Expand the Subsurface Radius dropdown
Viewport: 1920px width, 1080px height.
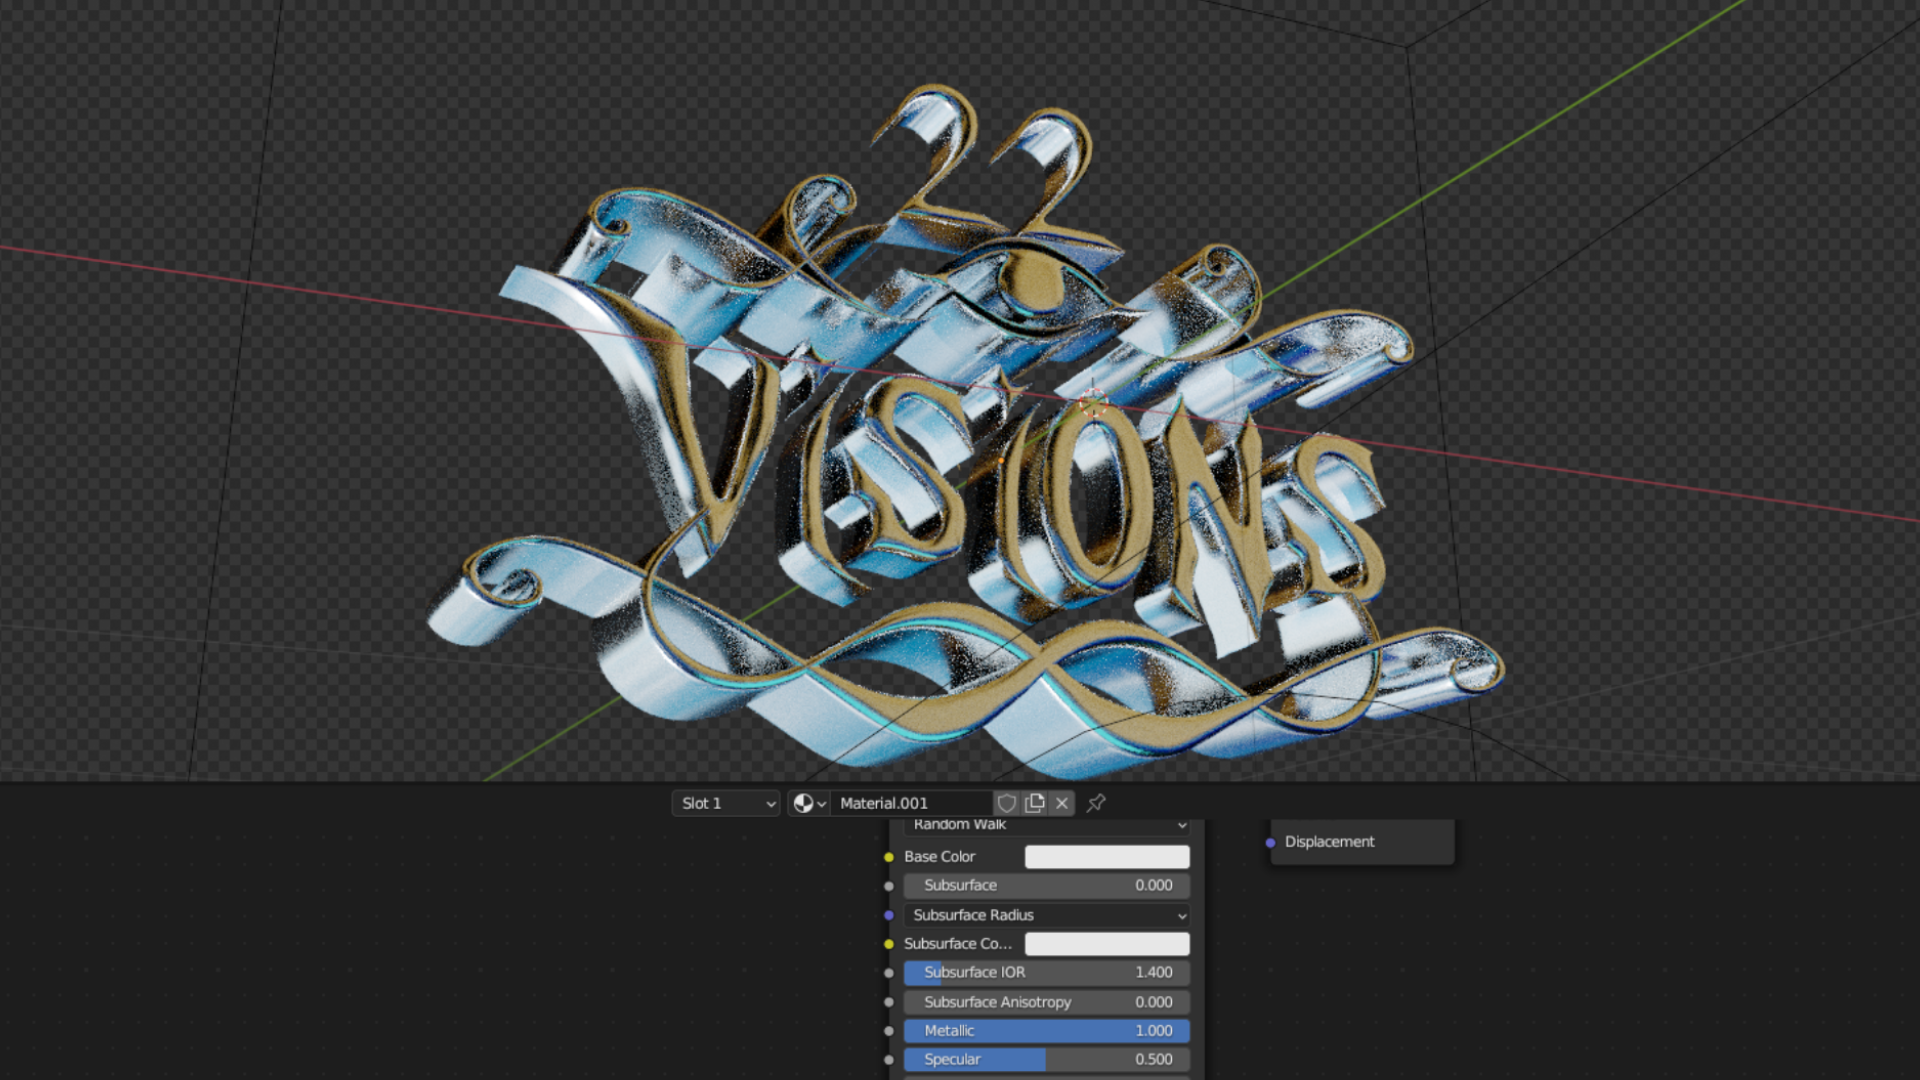tap(1046, 915)
